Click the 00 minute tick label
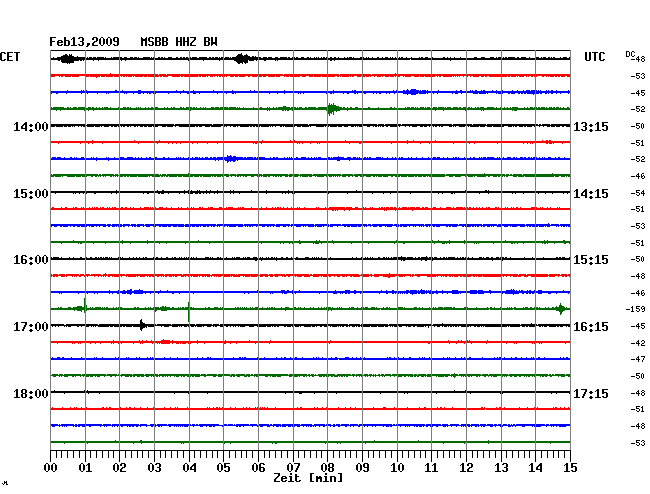 pyautogui.click(x=51, y=468)
